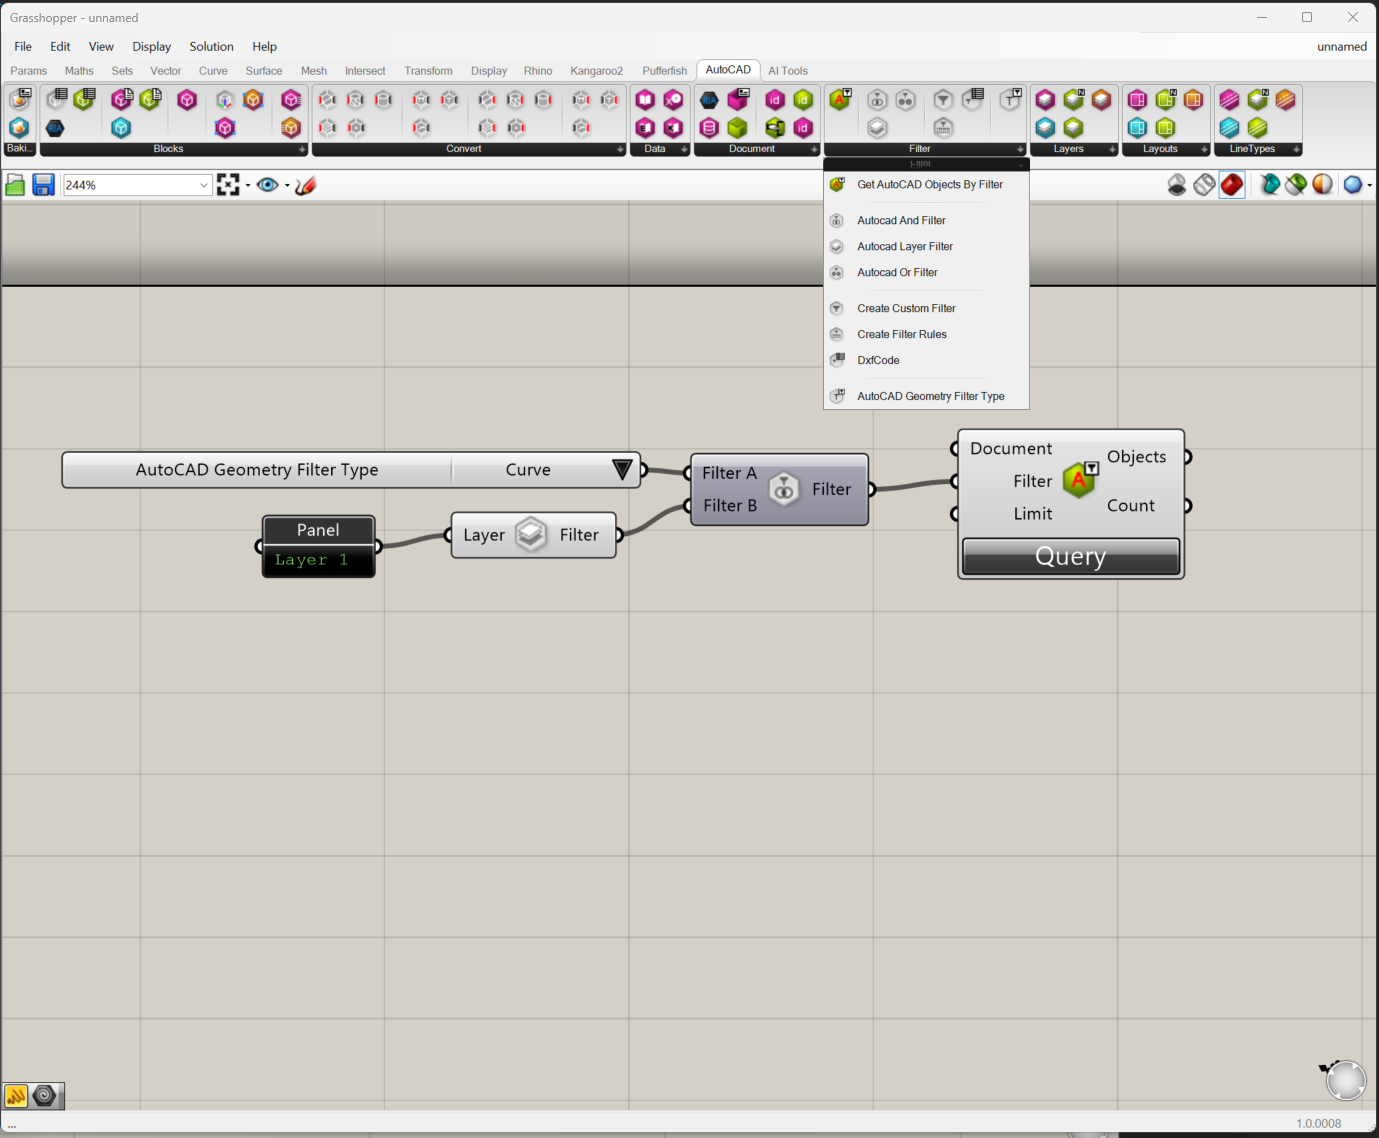Choose Autocad Or Filter from the dropdown list

coord(926,272)
